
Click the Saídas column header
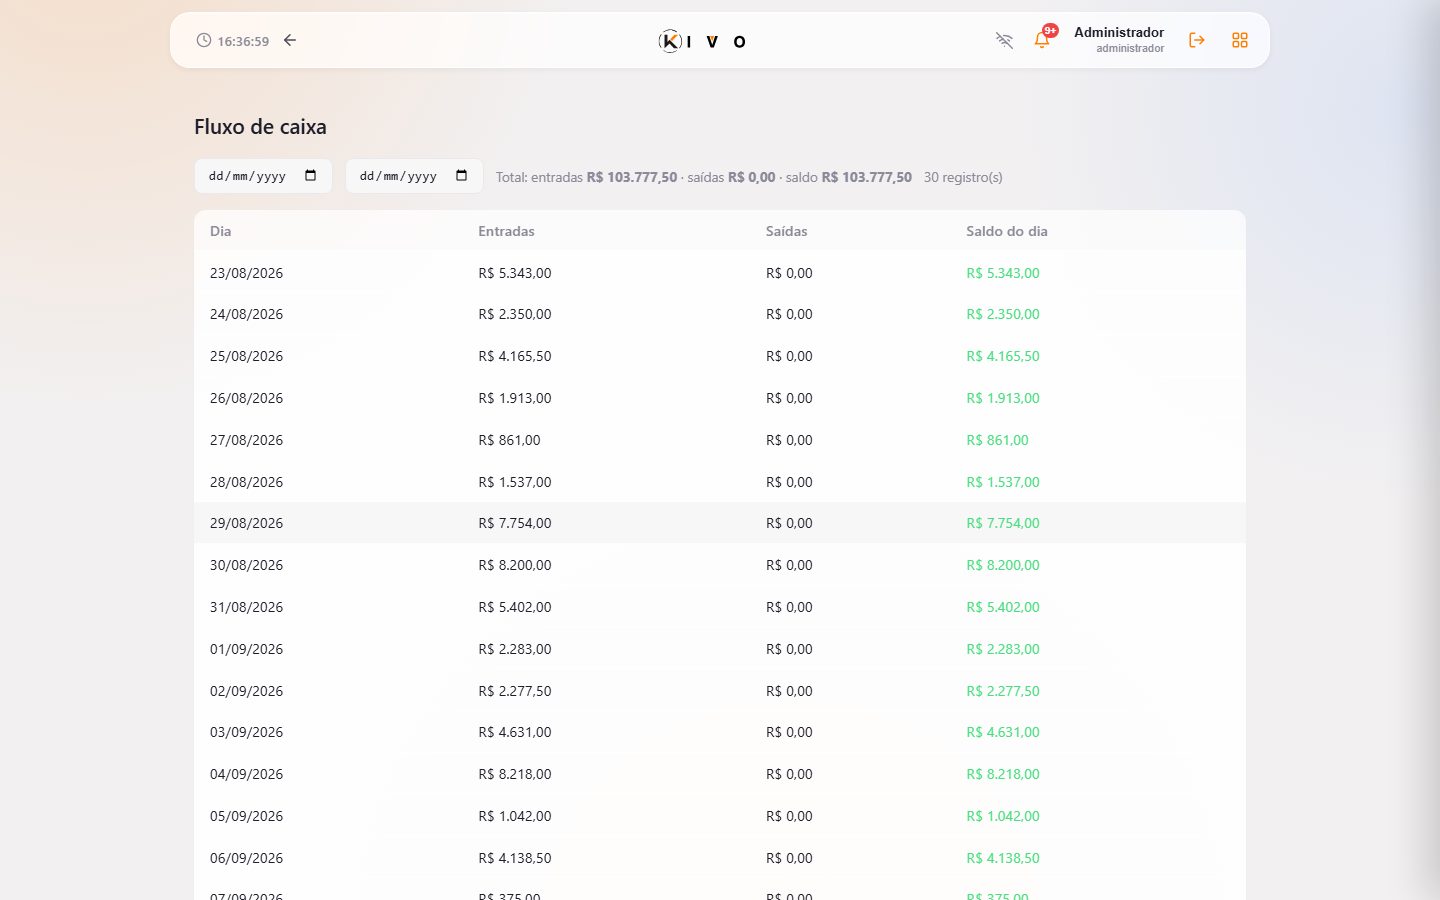[786, 231]
